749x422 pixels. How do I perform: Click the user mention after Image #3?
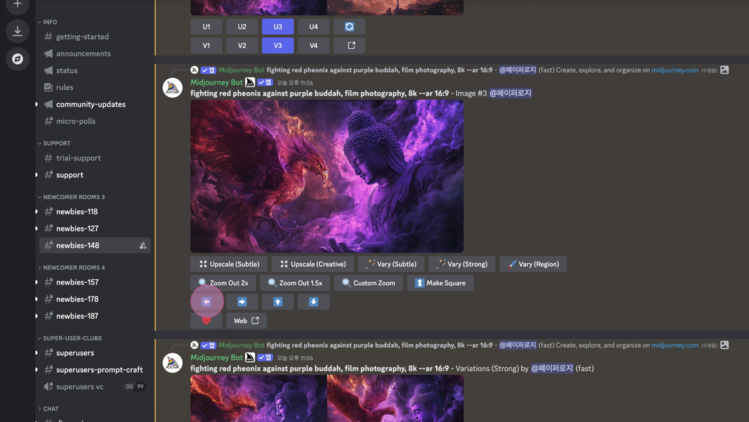point(510,93)
